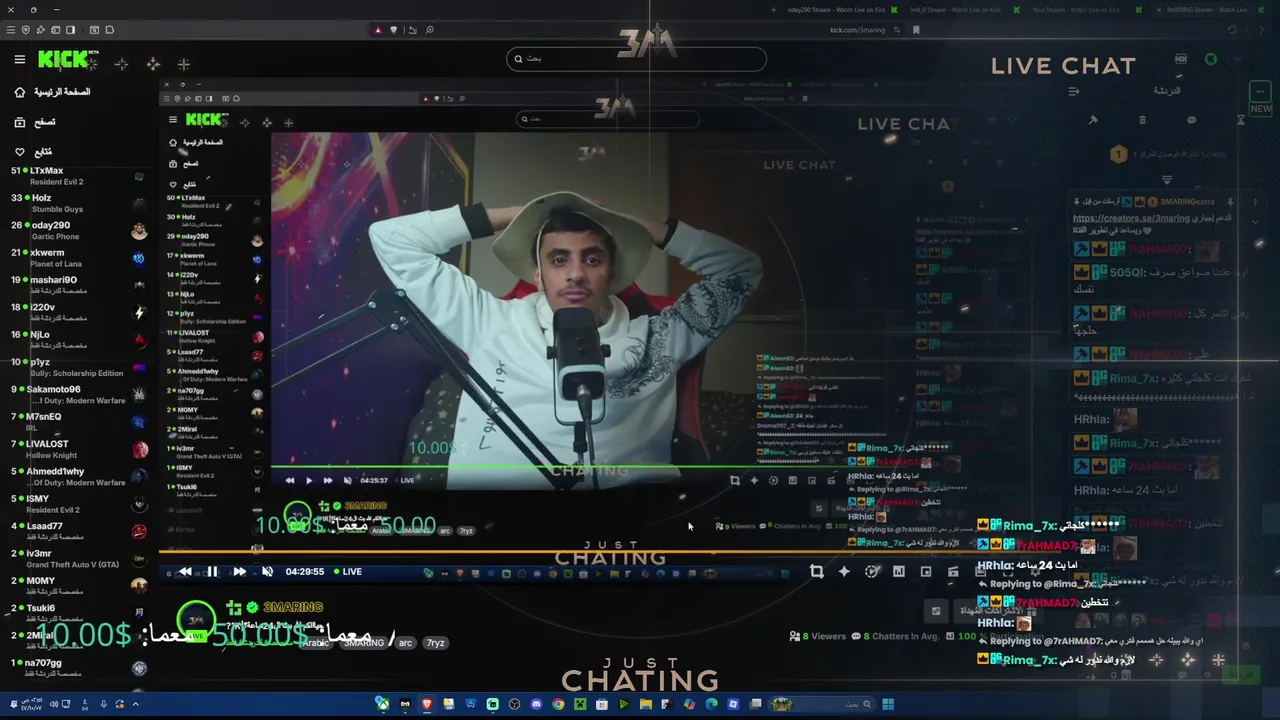Collapse the chat panel with the arrow-lines icon
This screenshot has height=720, width=1280.
coord(1073,91)
